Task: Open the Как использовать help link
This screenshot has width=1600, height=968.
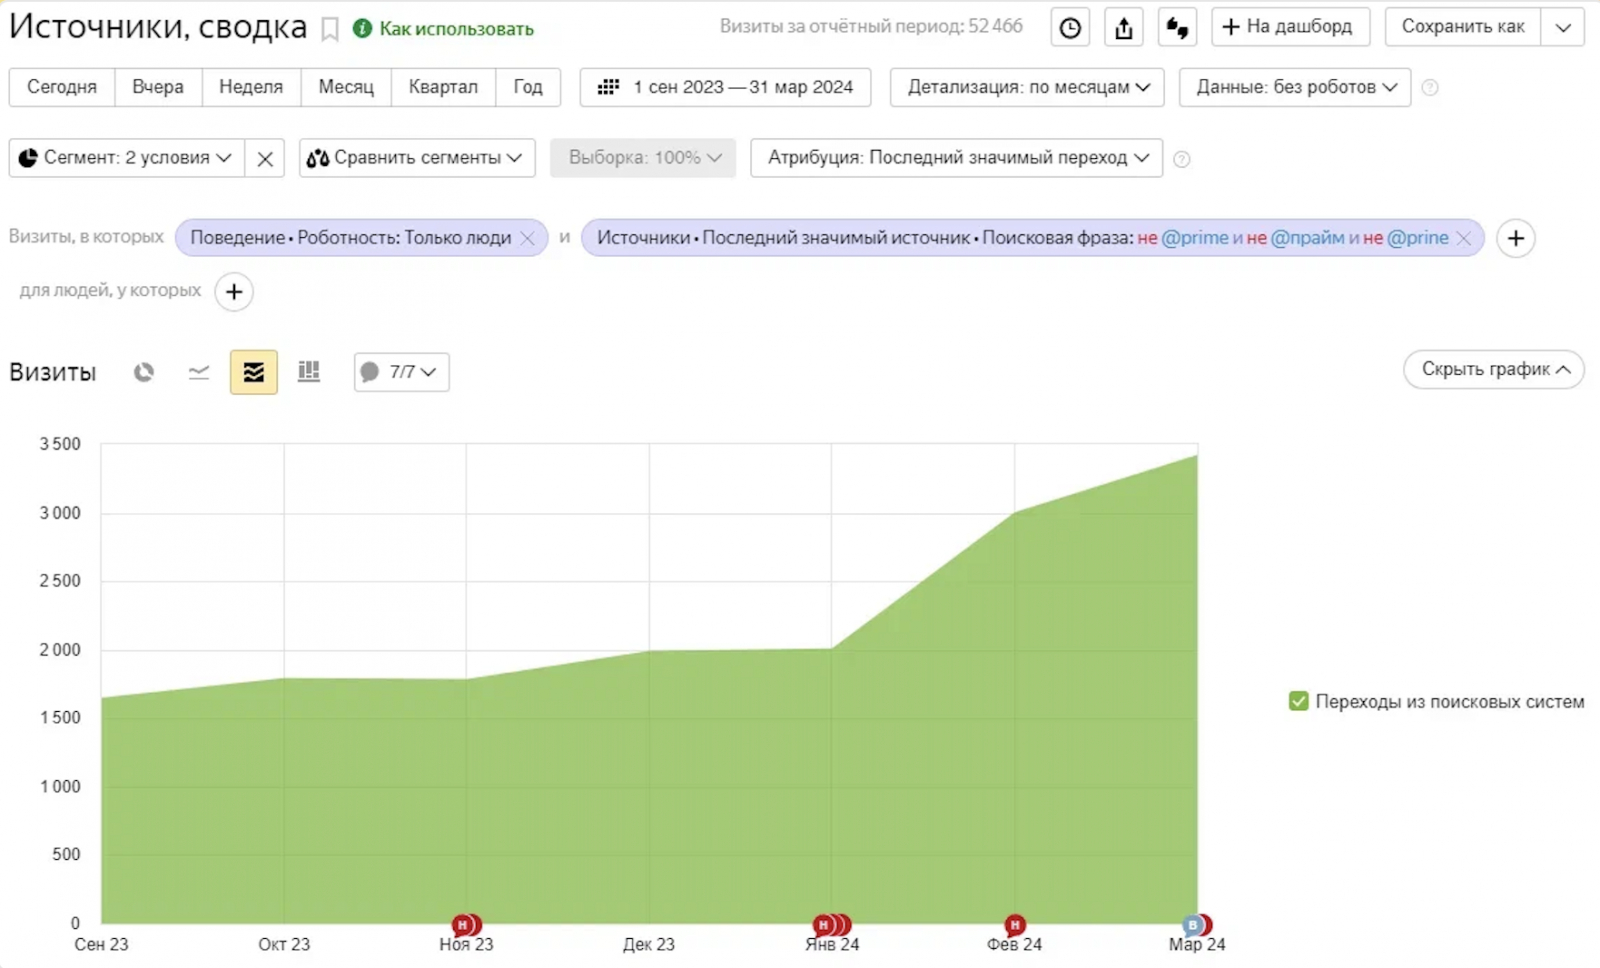Action: pos(456,29)
